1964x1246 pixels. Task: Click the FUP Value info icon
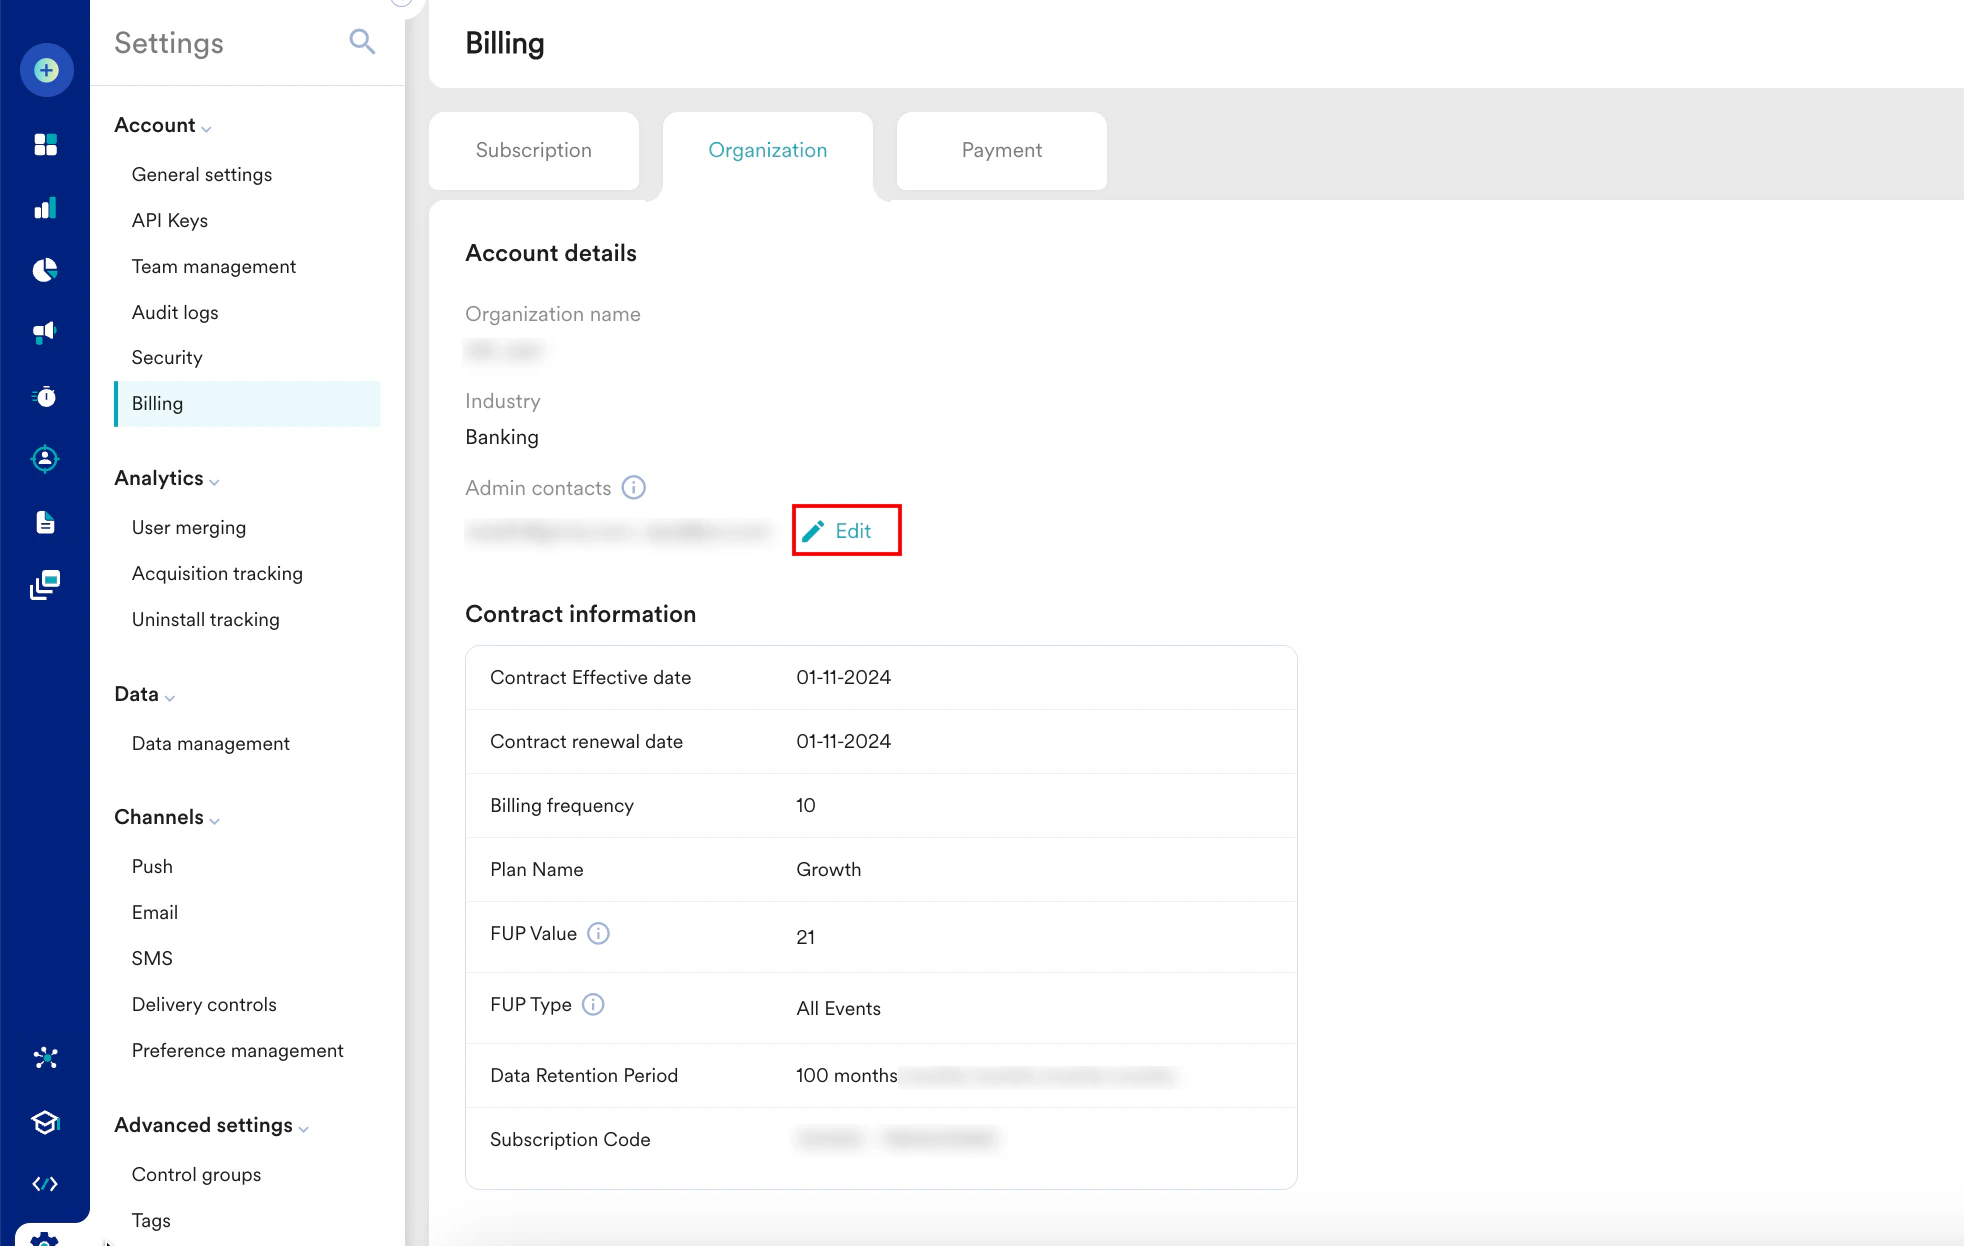[598, 934]
